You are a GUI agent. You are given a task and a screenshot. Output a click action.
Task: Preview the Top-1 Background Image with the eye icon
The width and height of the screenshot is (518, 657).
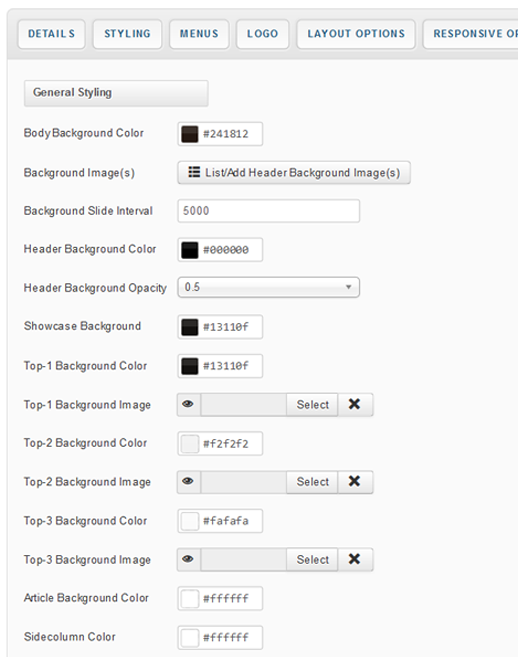[188, 404]
